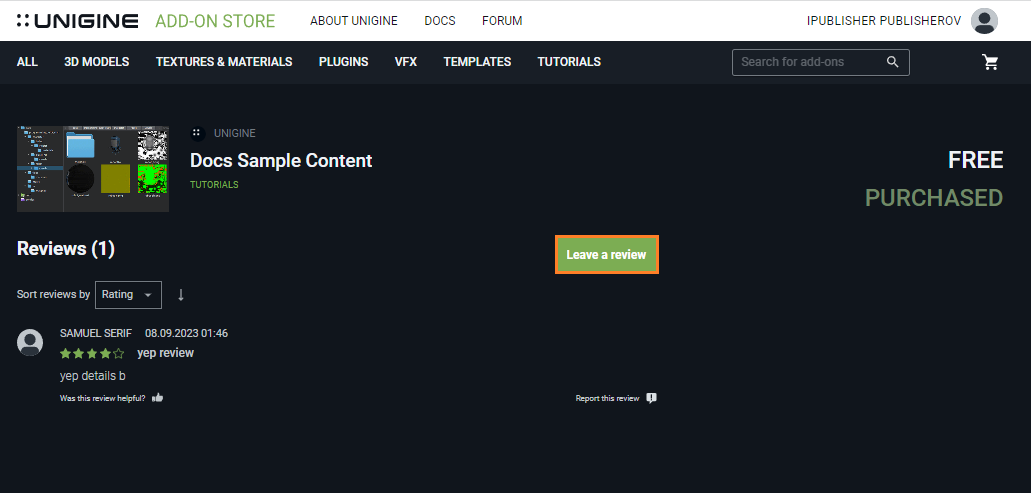Click 'Was this review helpful?' text

coord(103,398)
